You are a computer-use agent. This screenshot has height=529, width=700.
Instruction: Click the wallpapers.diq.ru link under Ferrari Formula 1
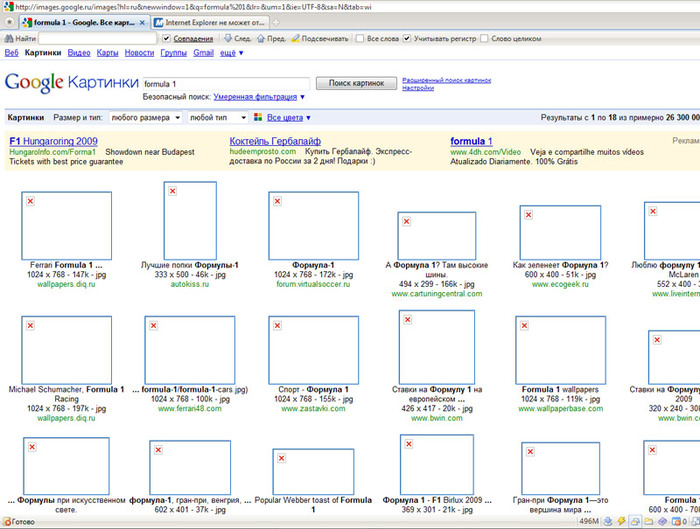pyautogui.click(x=66, y=284)
